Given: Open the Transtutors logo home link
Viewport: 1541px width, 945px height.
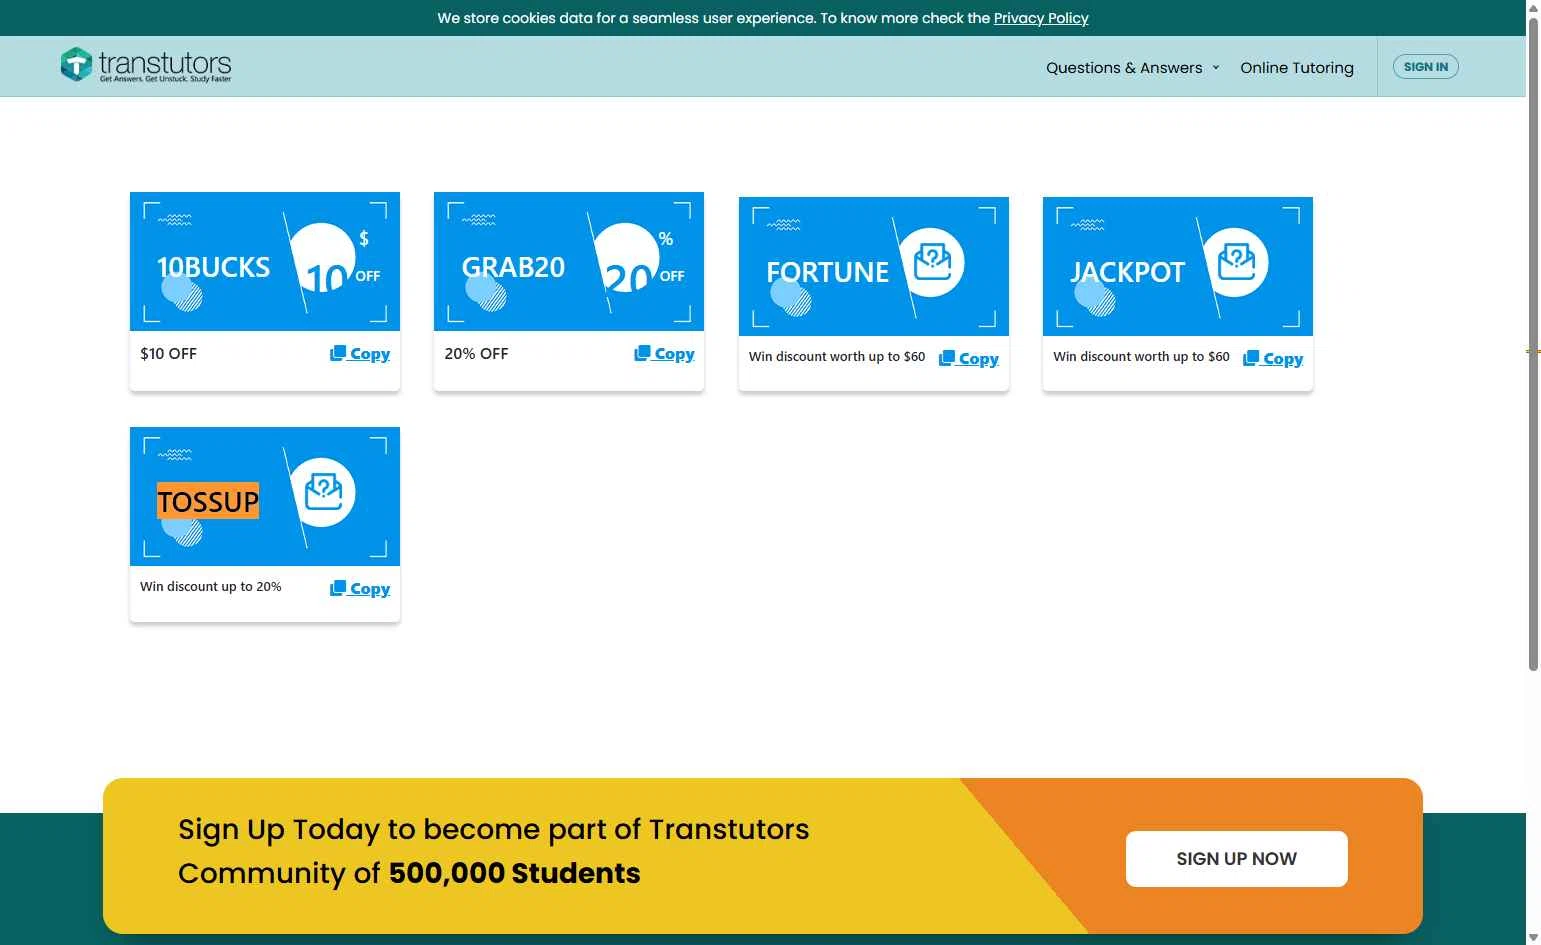Looking at the screenshot, I should pos(146,65).
